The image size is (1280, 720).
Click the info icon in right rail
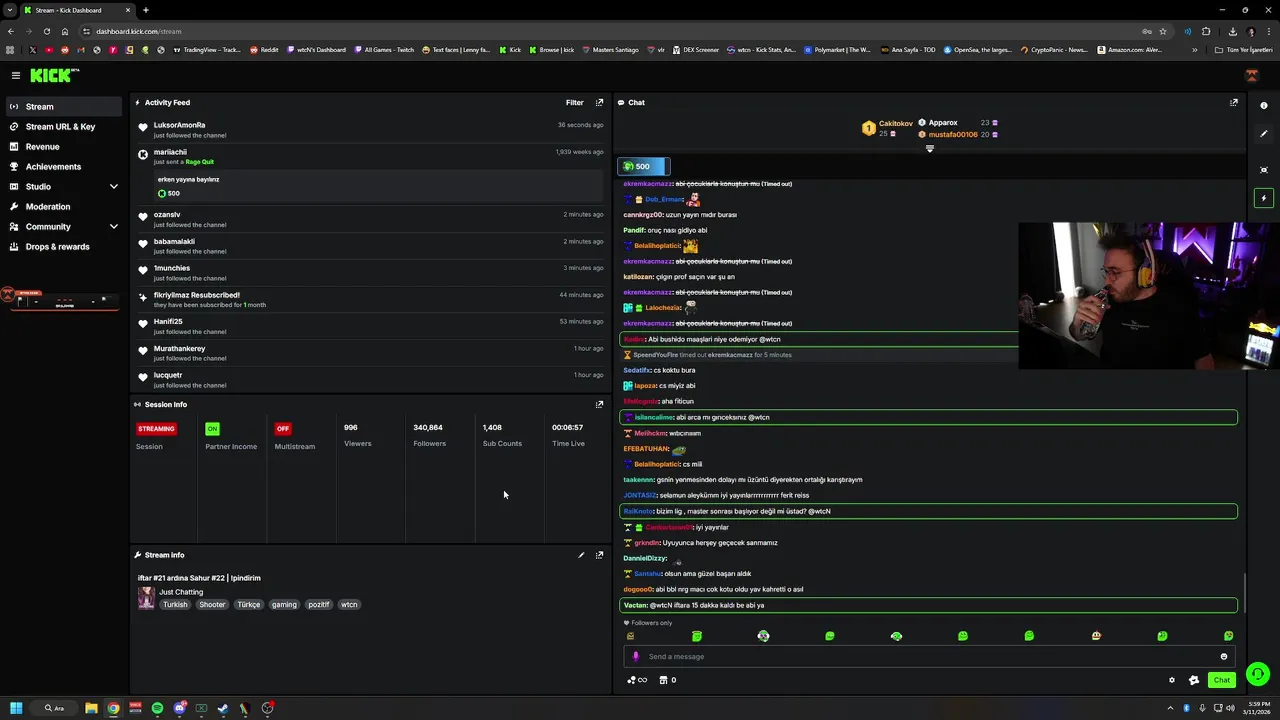click(x=1264, y=105)
